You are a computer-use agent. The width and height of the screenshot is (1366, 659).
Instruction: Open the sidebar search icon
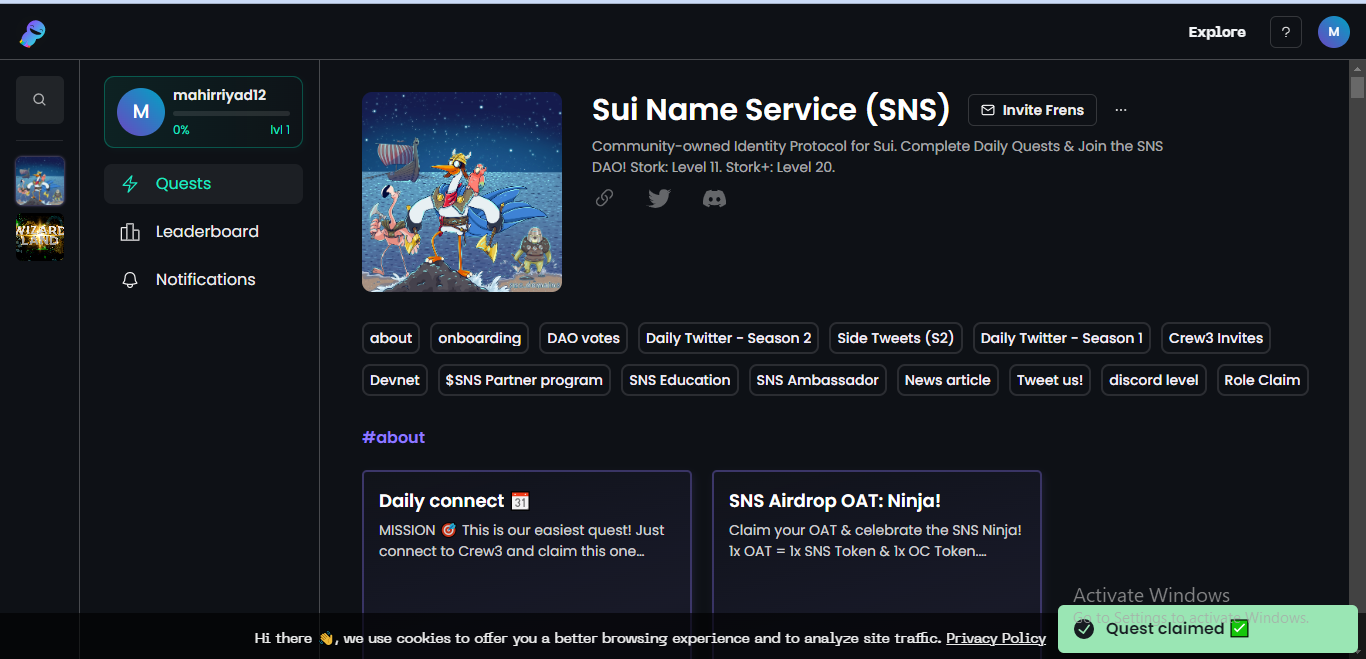[x=40, y=100]
